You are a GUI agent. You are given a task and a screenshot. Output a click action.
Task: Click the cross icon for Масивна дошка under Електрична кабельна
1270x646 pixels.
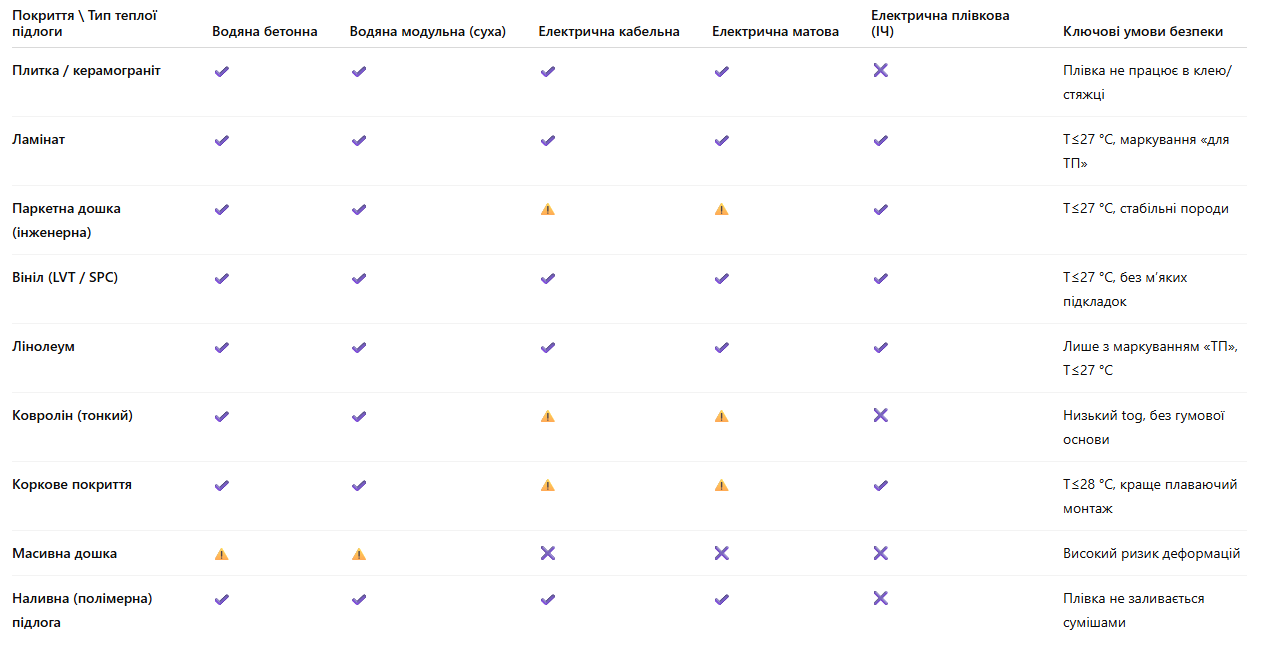click(x=547, y=553)
